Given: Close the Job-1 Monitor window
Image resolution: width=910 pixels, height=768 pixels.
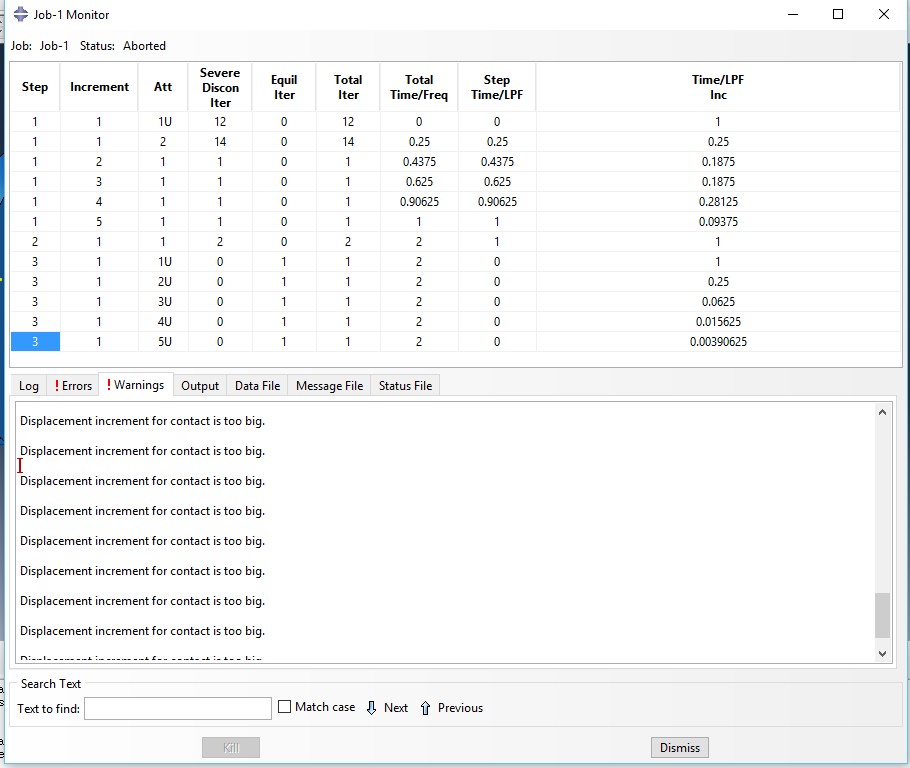Looking at the screenshot, I should coord(883,15).
